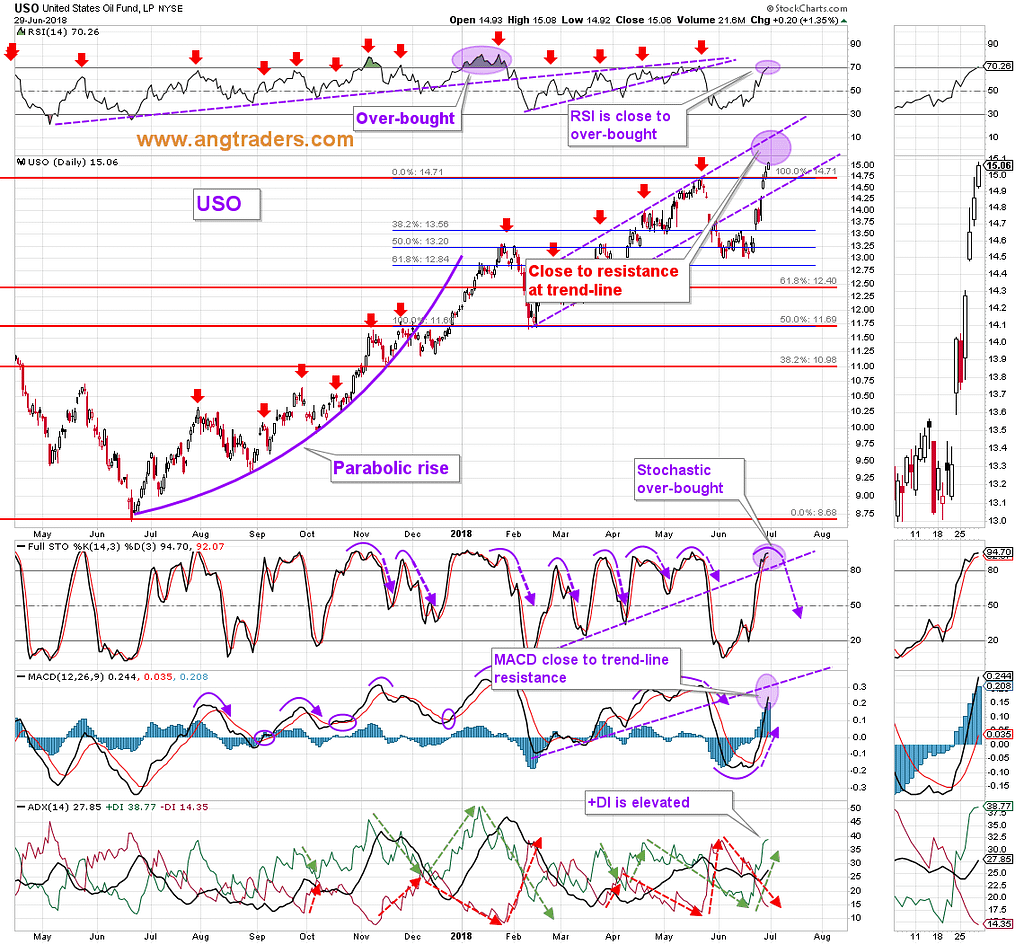The image size is (1024, 944).
Task: Click the Close 15.06 header value
Action: [643, 20]
